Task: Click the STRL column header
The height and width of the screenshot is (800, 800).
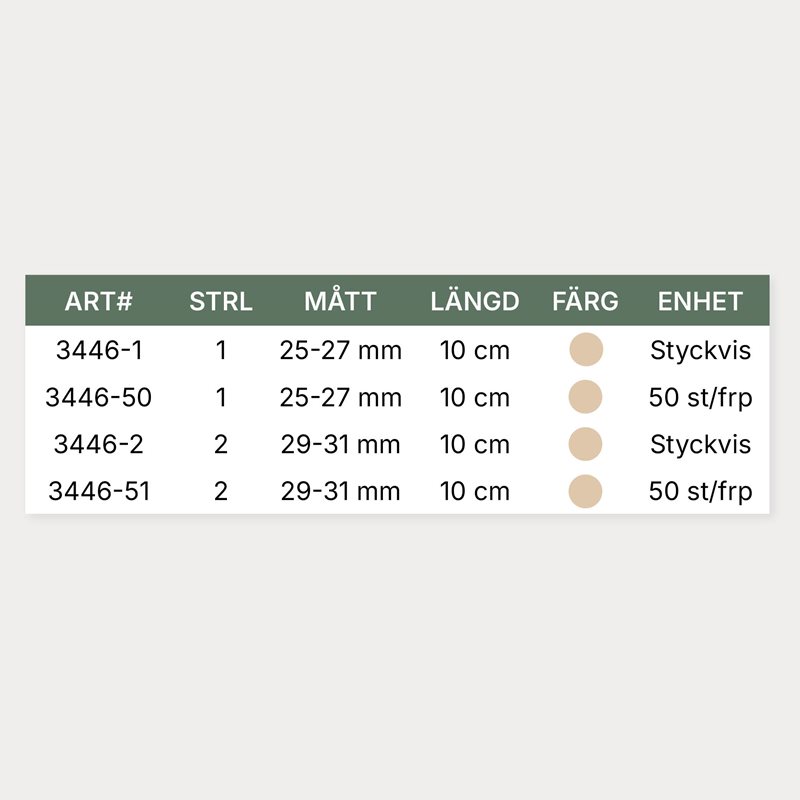Action: [221, 301]
